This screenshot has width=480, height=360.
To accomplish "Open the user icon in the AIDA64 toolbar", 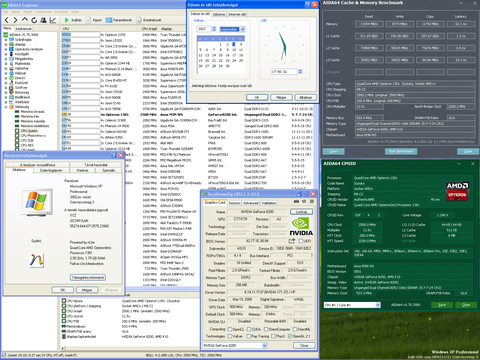I will point(43,20).
